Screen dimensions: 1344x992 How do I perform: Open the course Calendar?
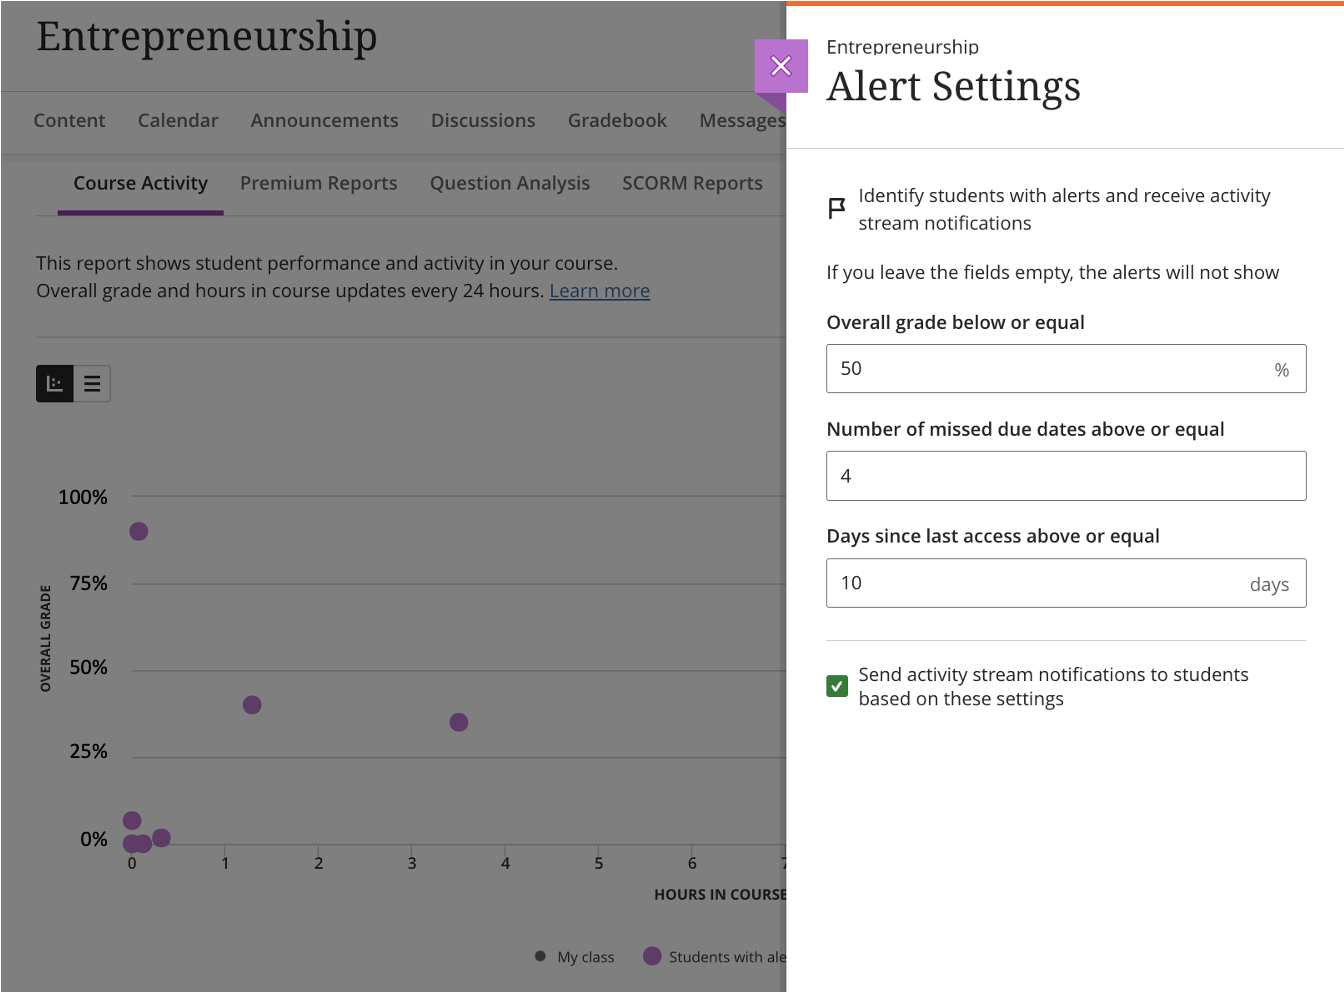pos(177,120)
